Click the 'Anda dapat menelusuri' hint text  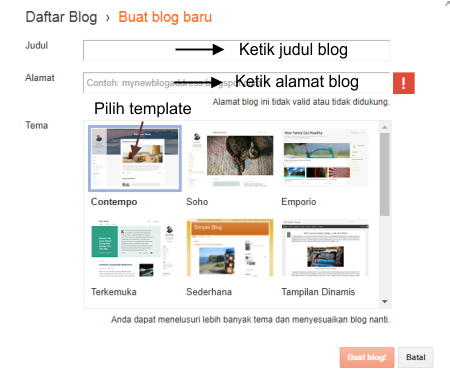(250, 319)
